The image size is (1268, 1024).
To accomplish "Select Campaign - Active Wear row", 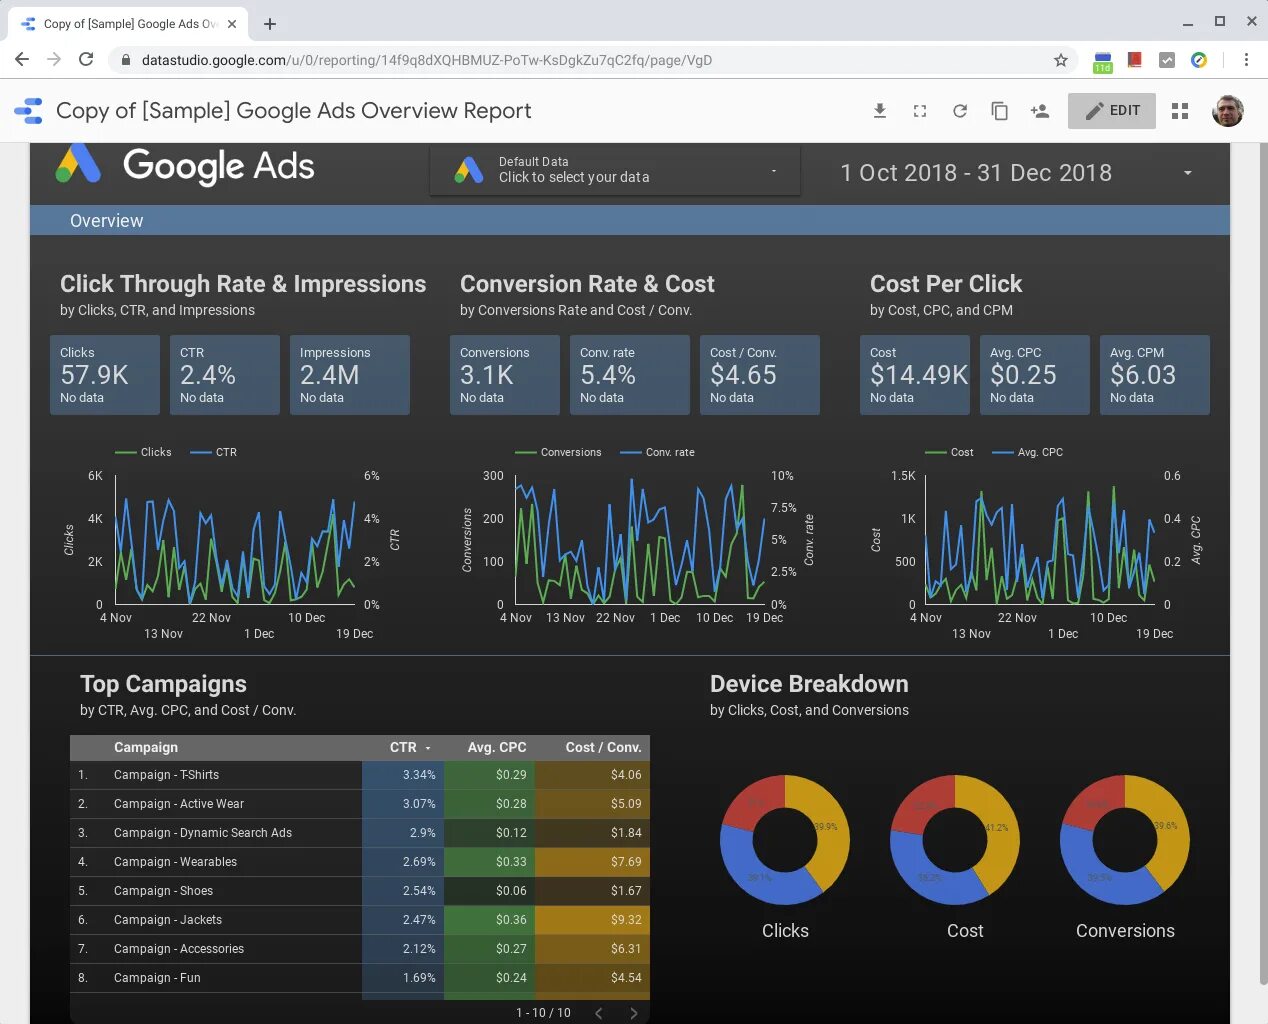I will 360,804.
